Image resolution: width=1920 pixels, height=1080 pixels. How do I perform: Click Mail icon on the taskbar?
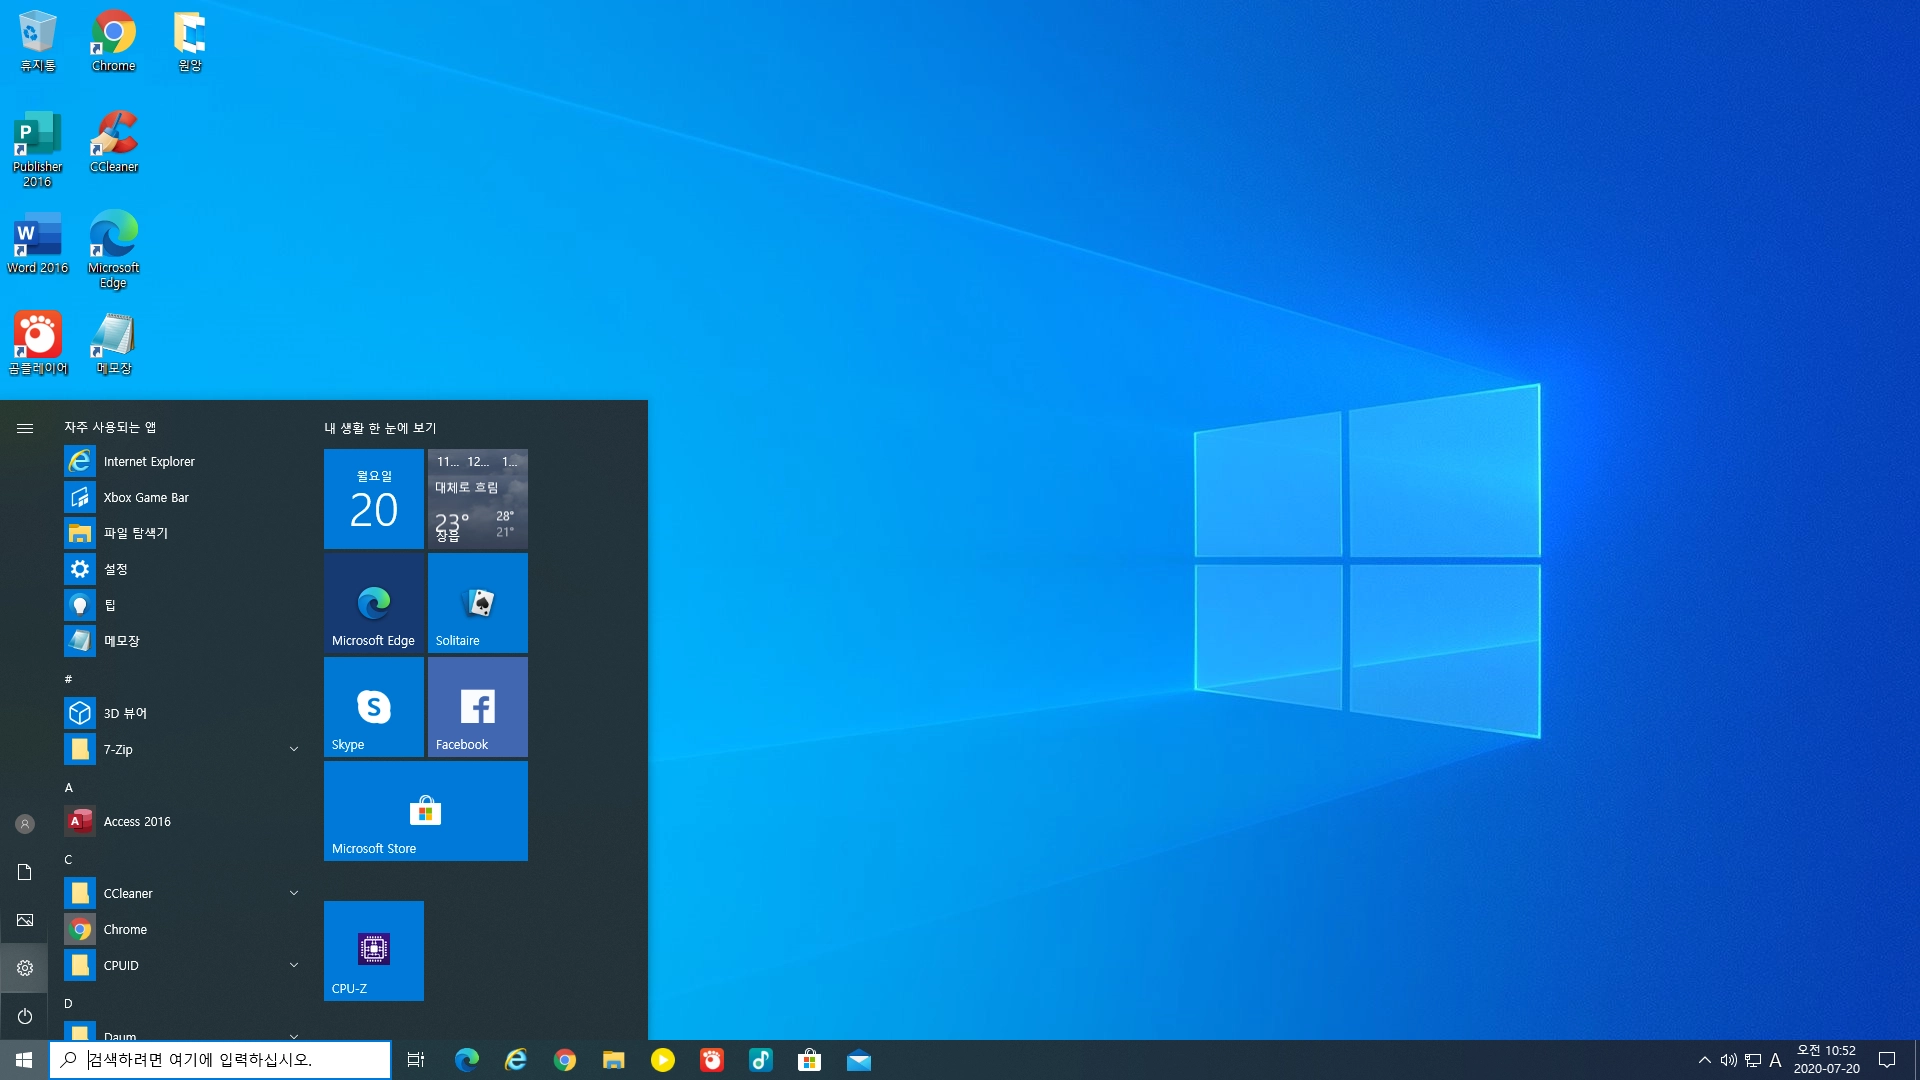tap(858, 1060)
